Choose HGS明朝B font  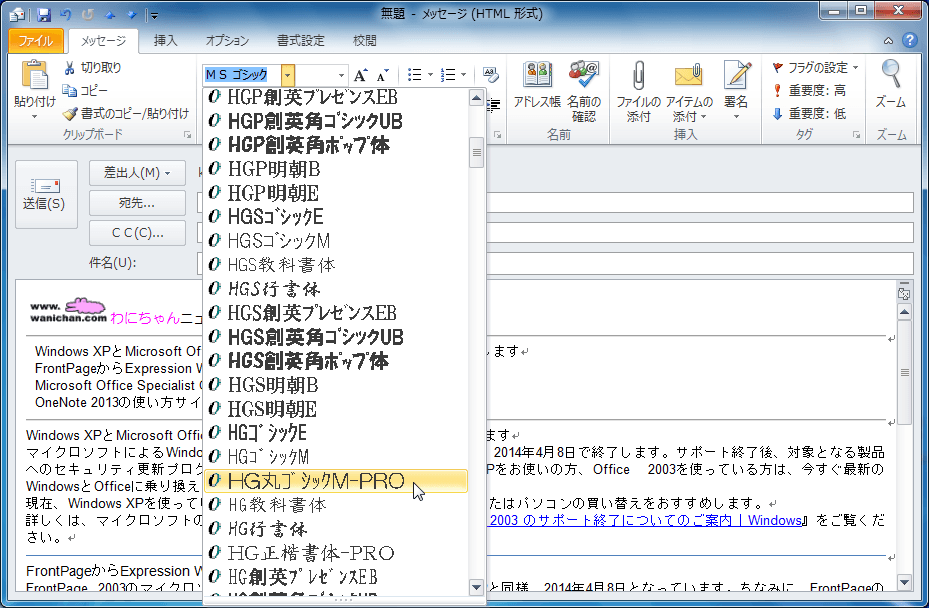click(x=336, y=385)
